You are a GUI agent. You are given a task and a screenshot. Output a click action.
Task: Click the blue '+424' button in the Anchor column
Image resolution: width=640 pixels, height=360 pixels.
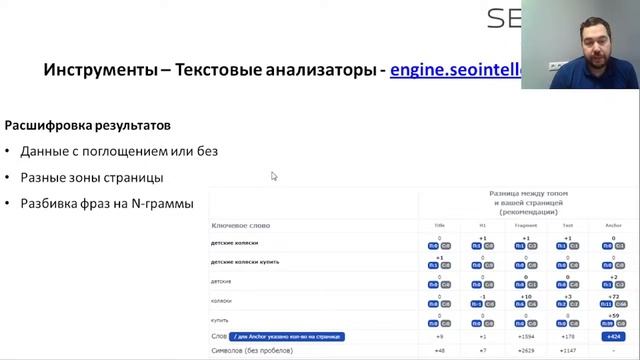click(x=613, y=337)
